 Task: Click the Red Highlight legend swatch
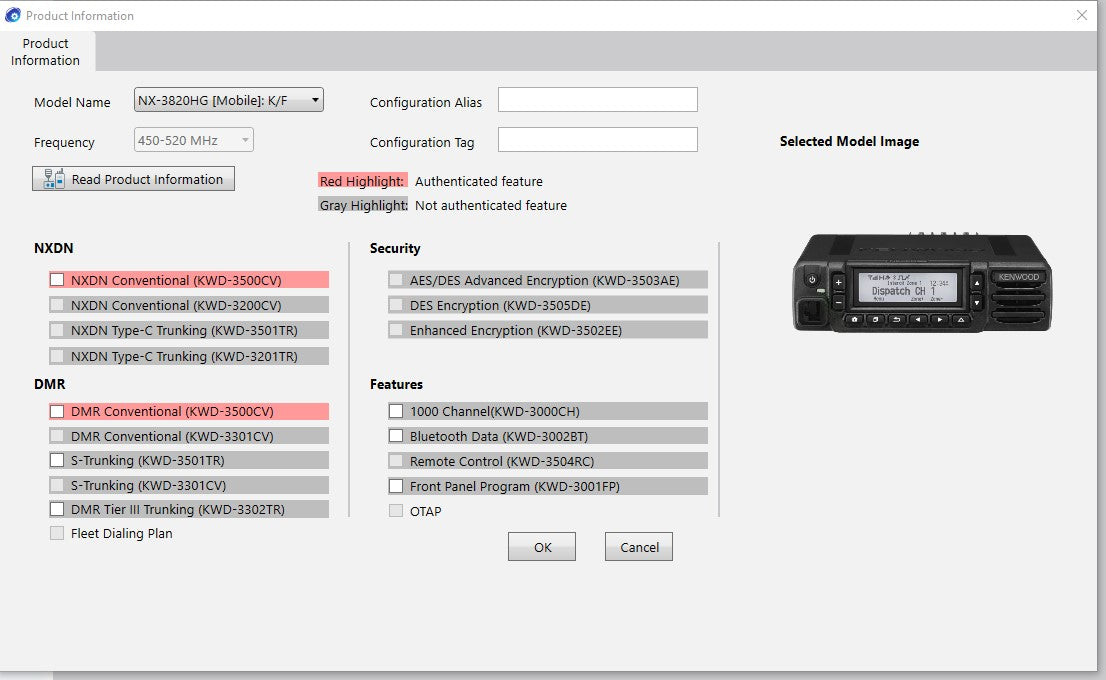click(x=362, y=181)
